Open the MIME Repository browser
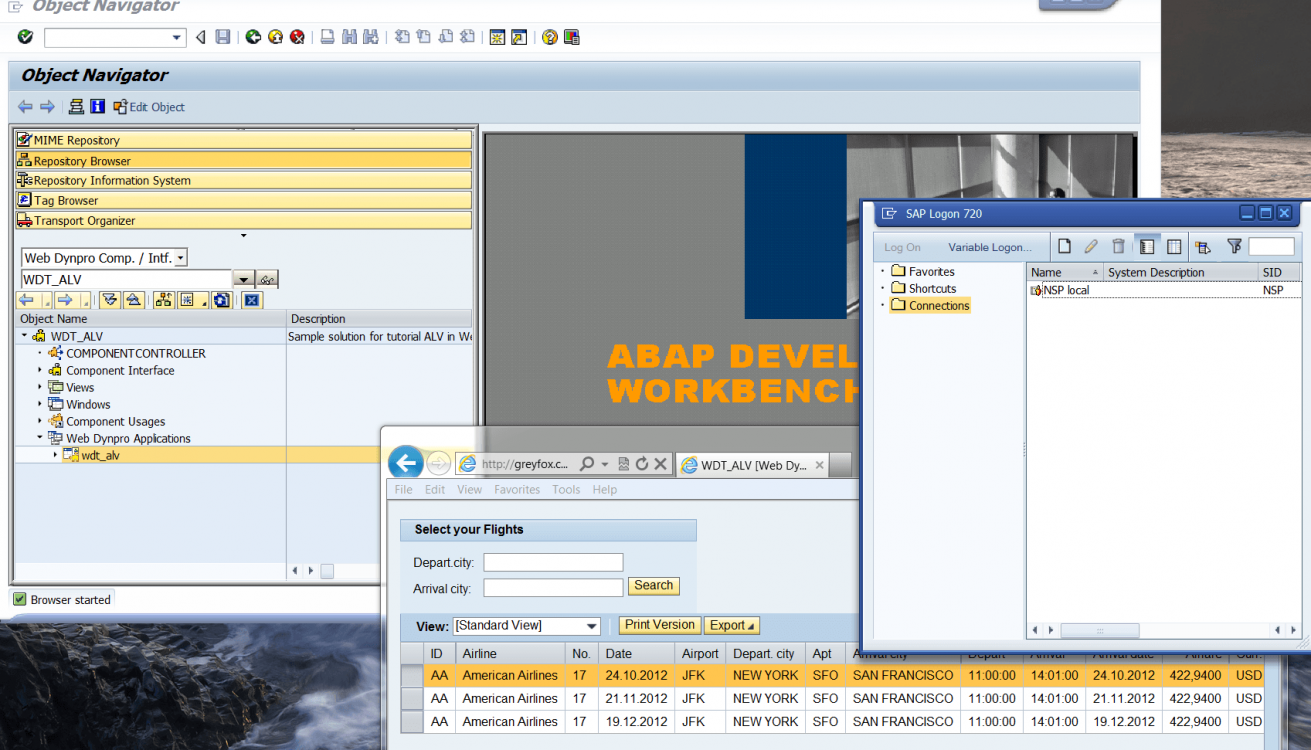 coord(244,140)
